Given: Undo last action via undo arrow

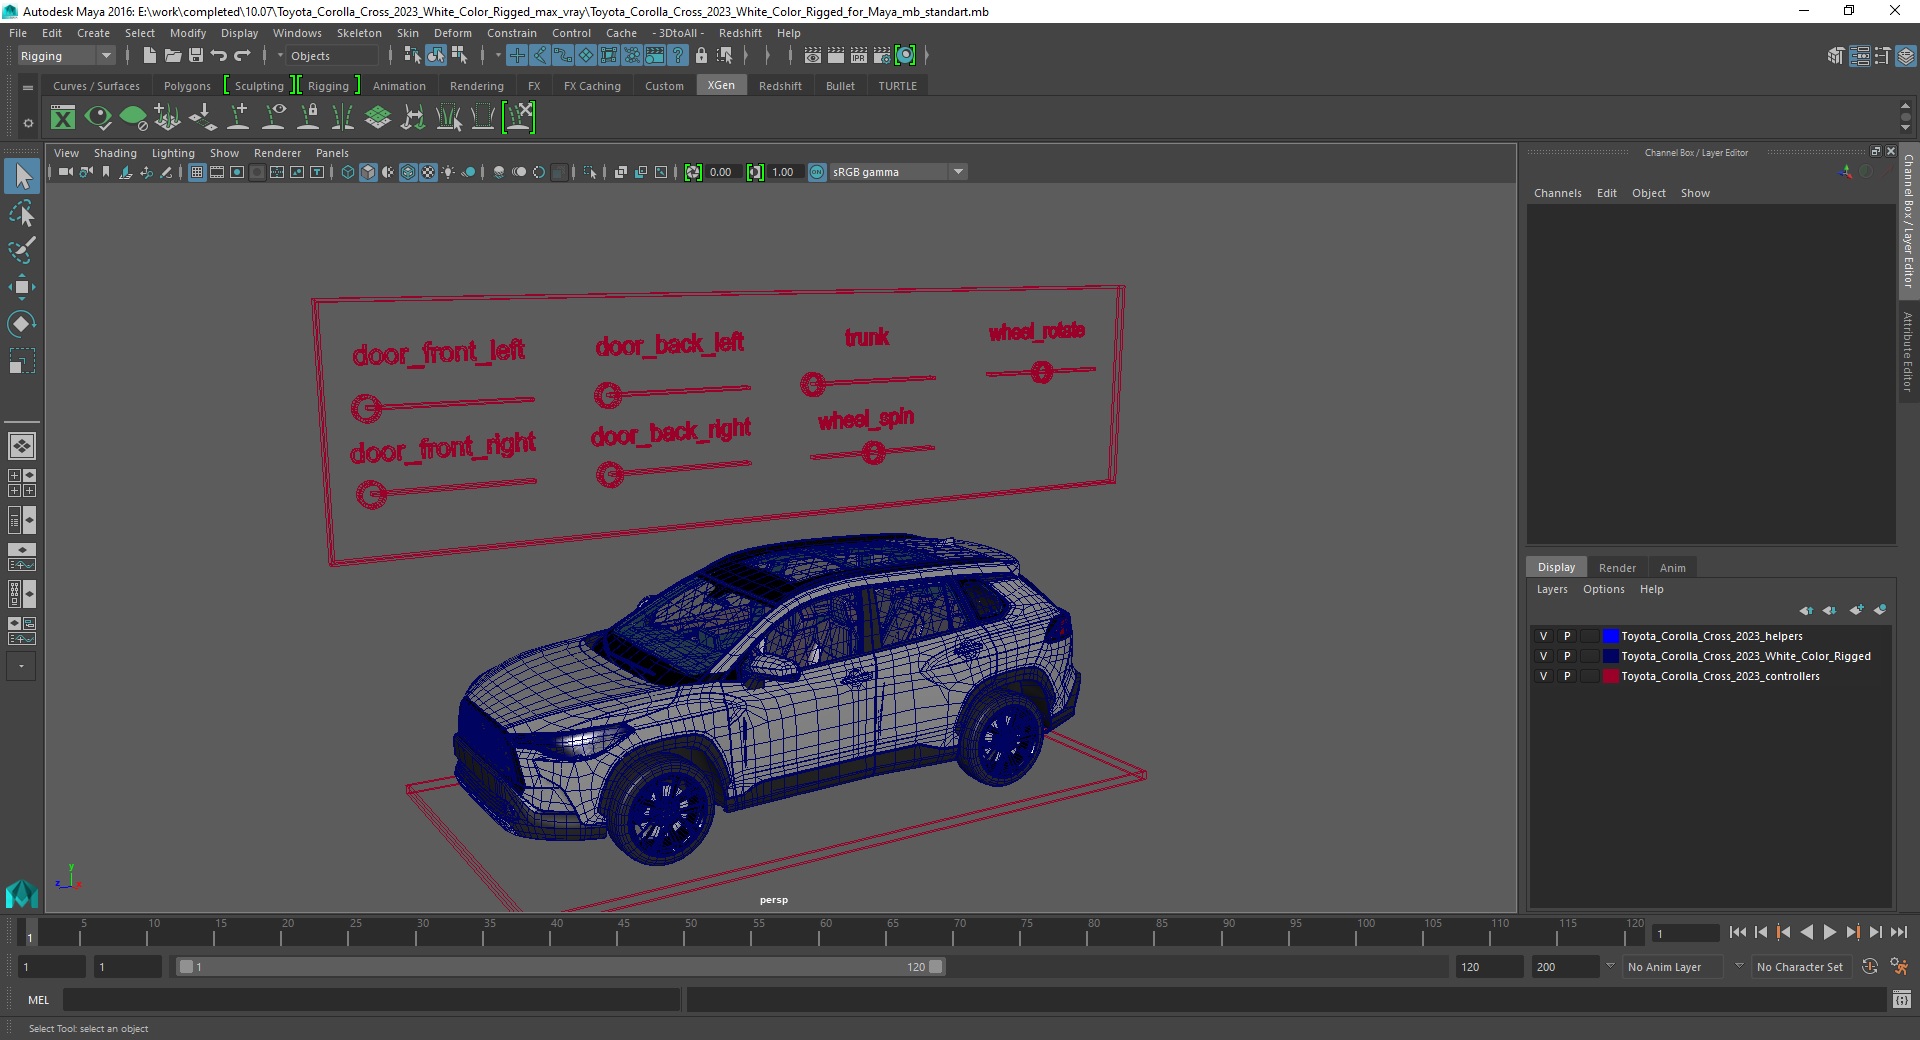Looking at the screenshot, I should (x=219, y=56).
